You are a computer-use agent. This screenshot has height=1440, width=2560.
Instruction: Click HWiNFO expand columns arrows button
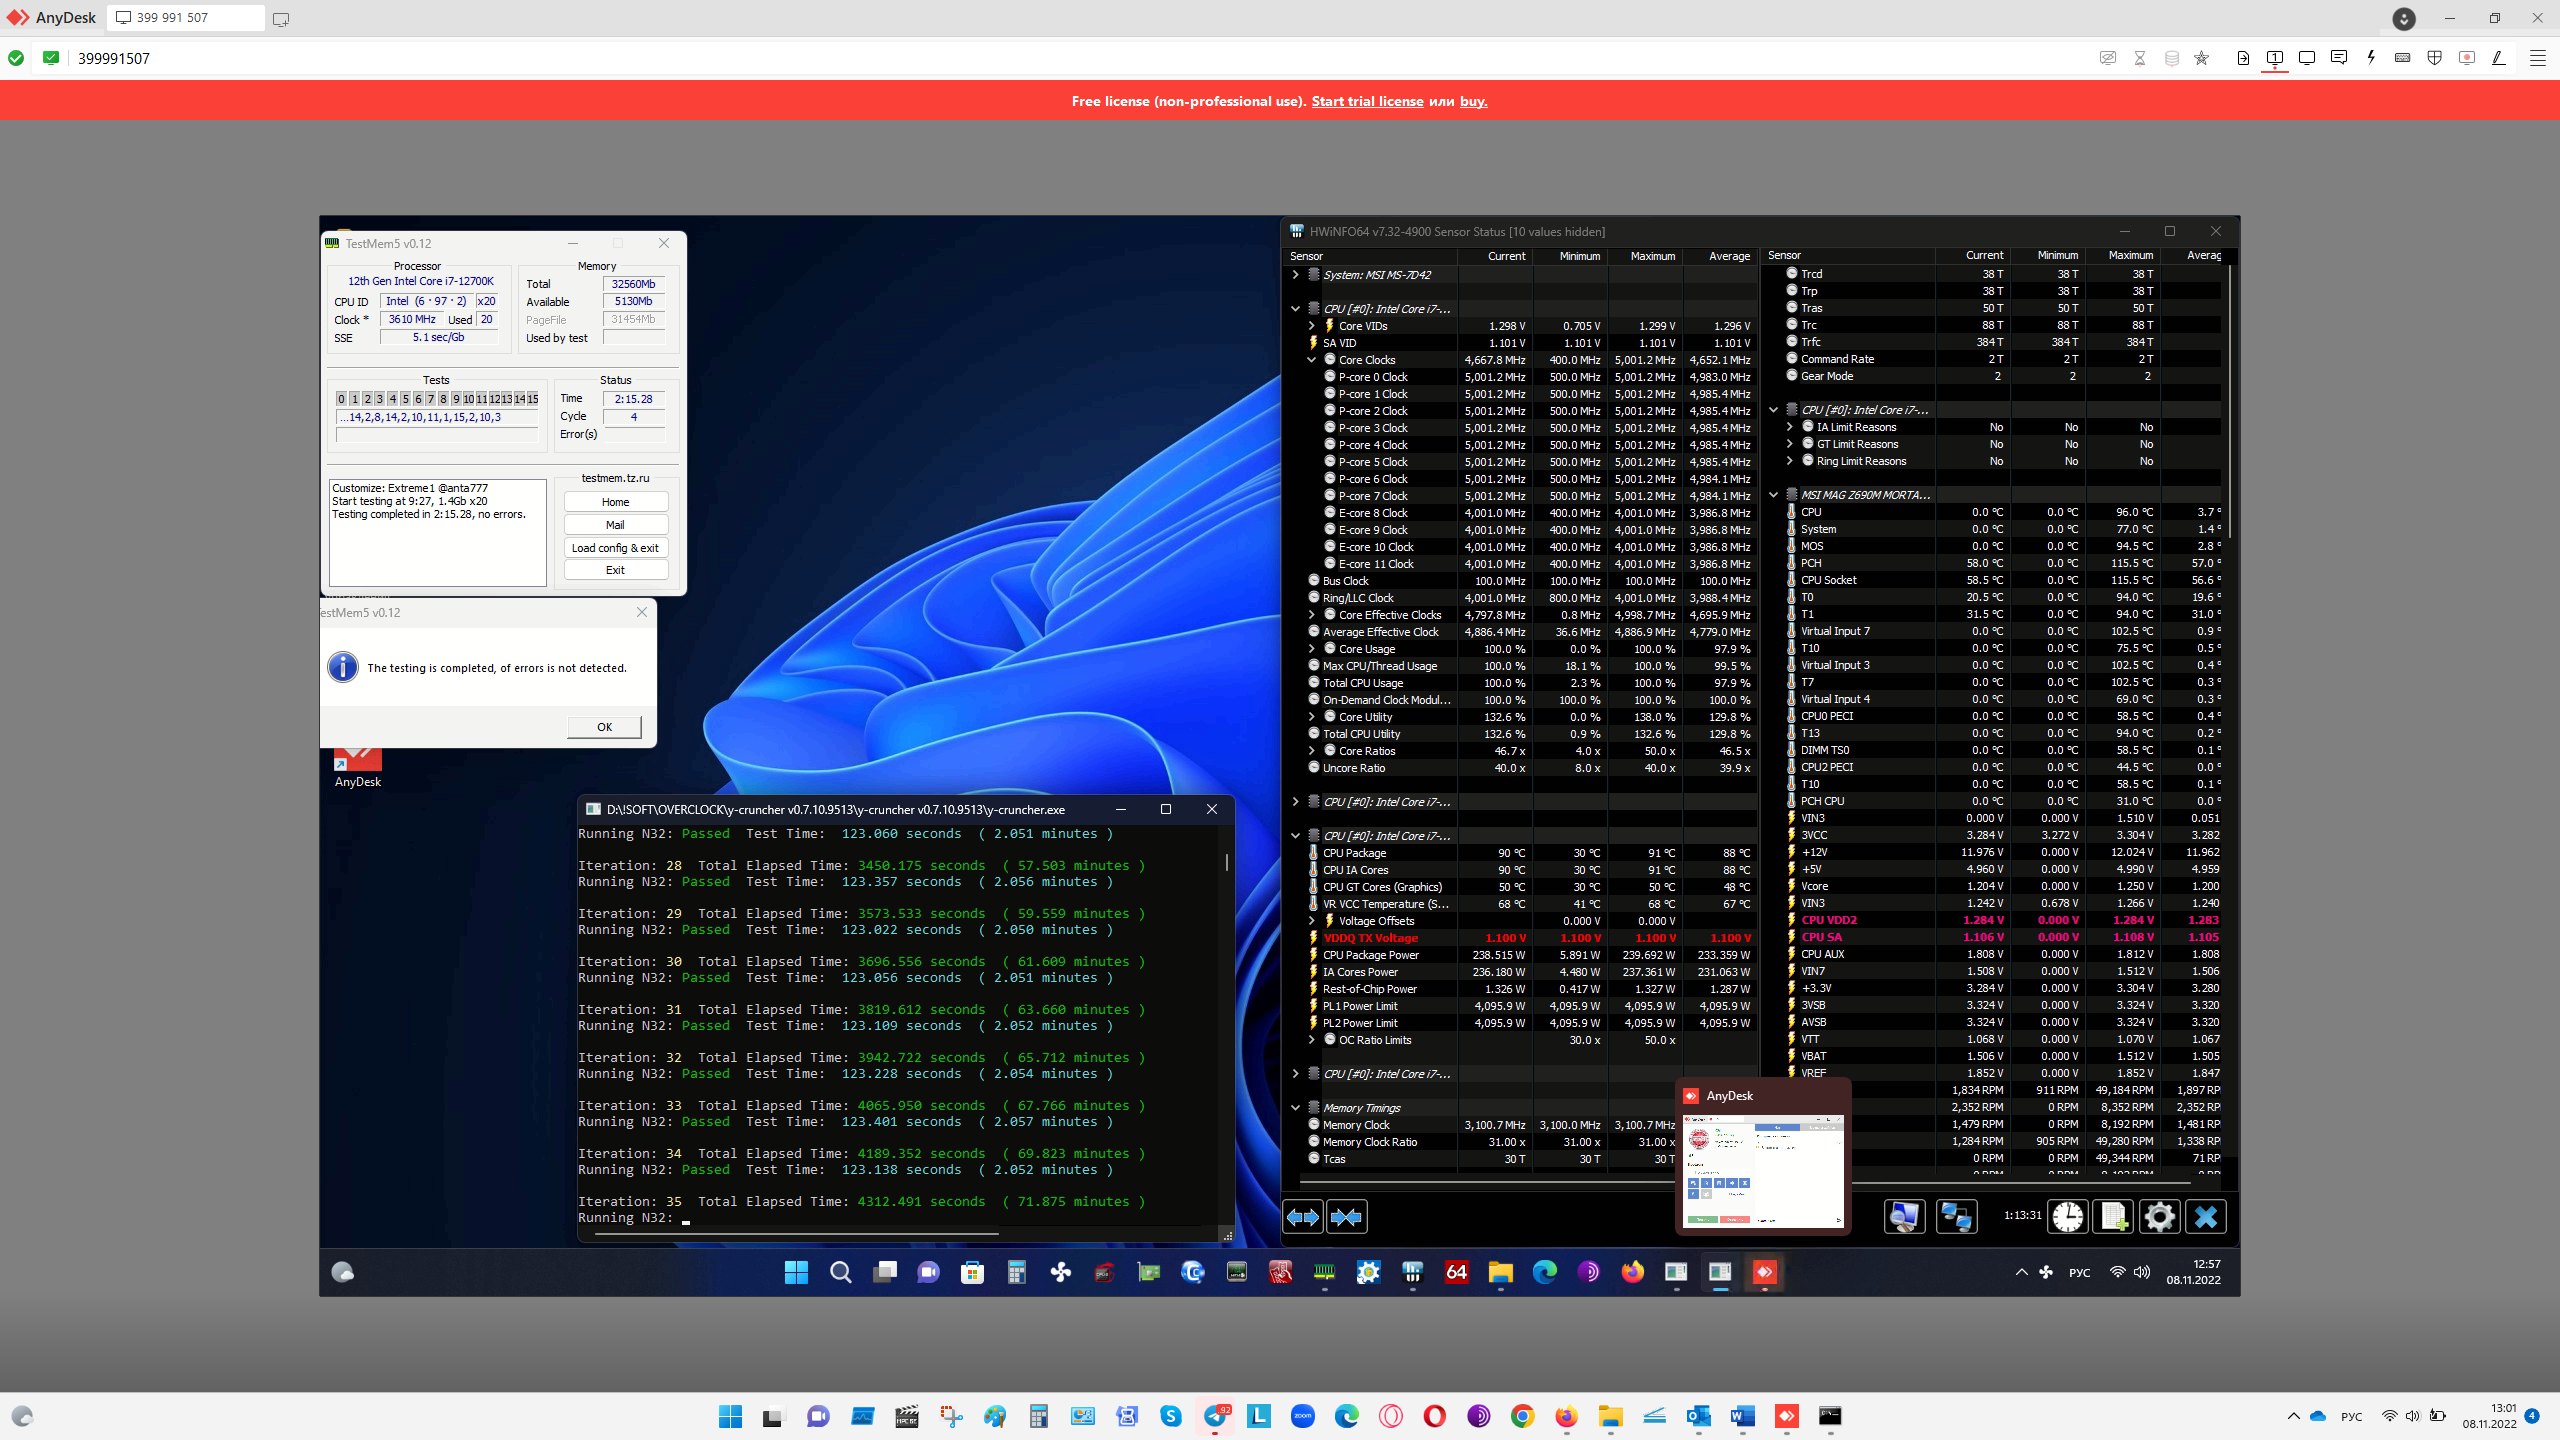pos(1302,1217)
